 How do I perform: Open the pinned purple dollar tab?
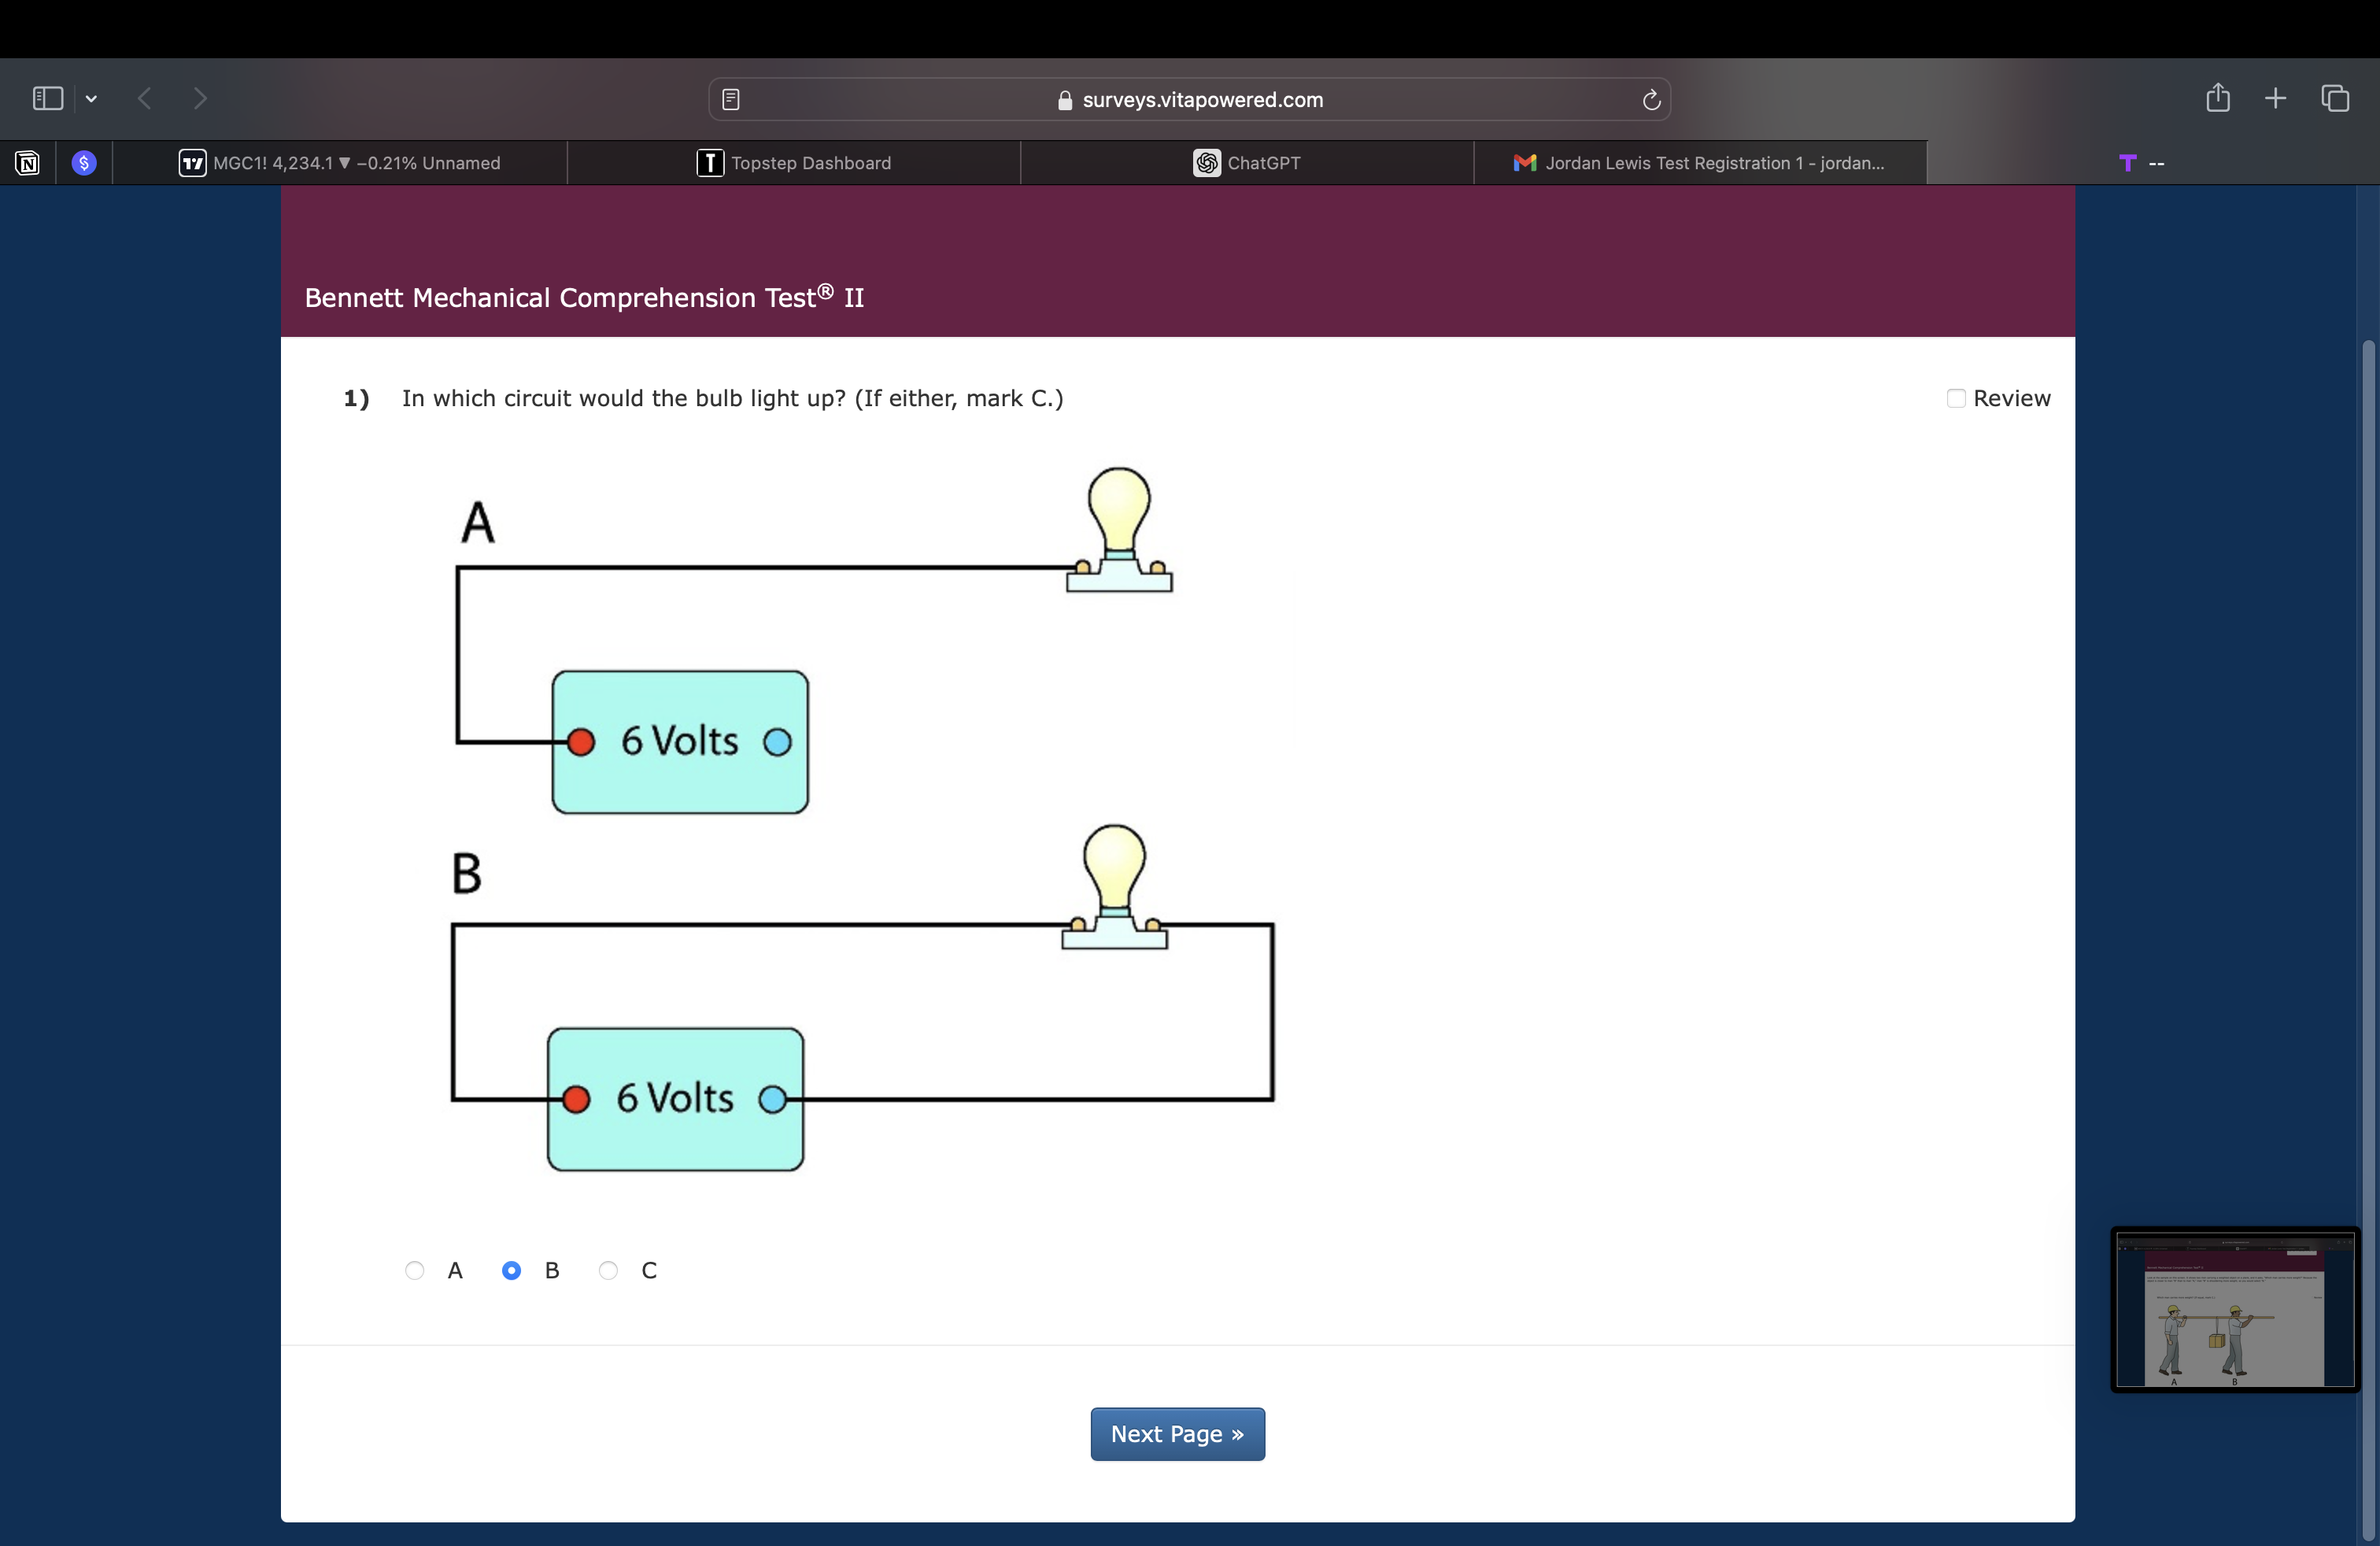point(84,163)
